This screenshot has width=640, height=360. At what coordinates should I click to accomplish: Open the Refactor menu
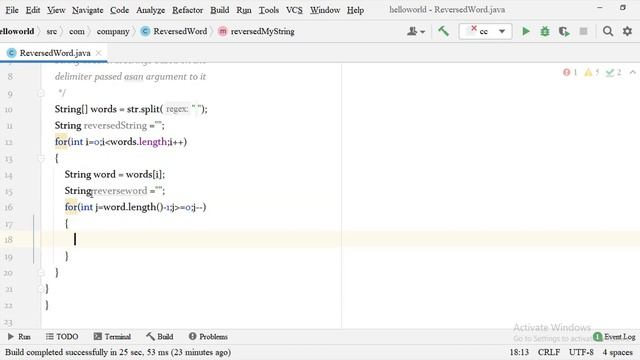point(187,10)
